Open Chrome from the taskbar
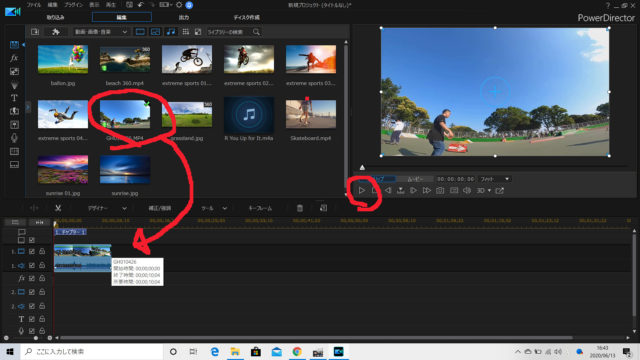Viewport: 640px width, 360px height. [x=297, y=351]
